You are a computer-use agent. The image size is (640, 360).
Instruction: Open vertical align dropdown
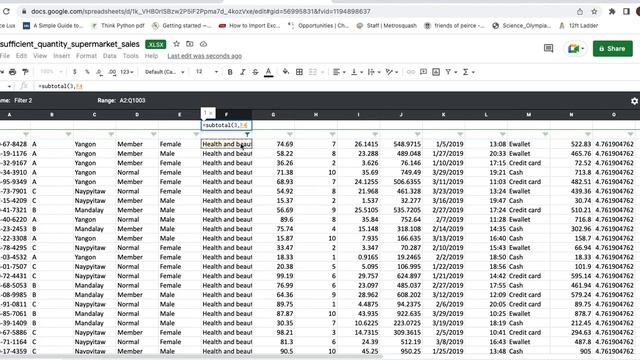[357, 72]
